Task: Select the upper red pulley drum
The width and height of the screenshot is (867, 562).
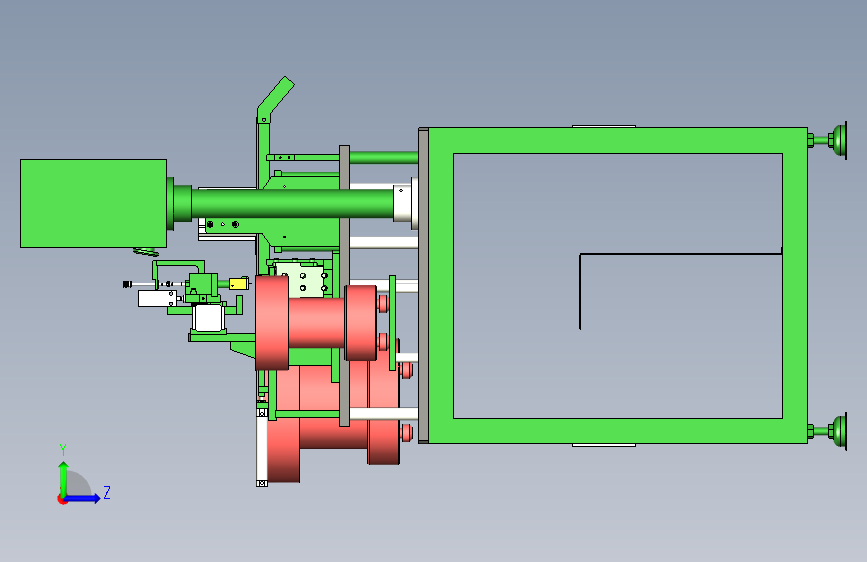Action: 316,323
